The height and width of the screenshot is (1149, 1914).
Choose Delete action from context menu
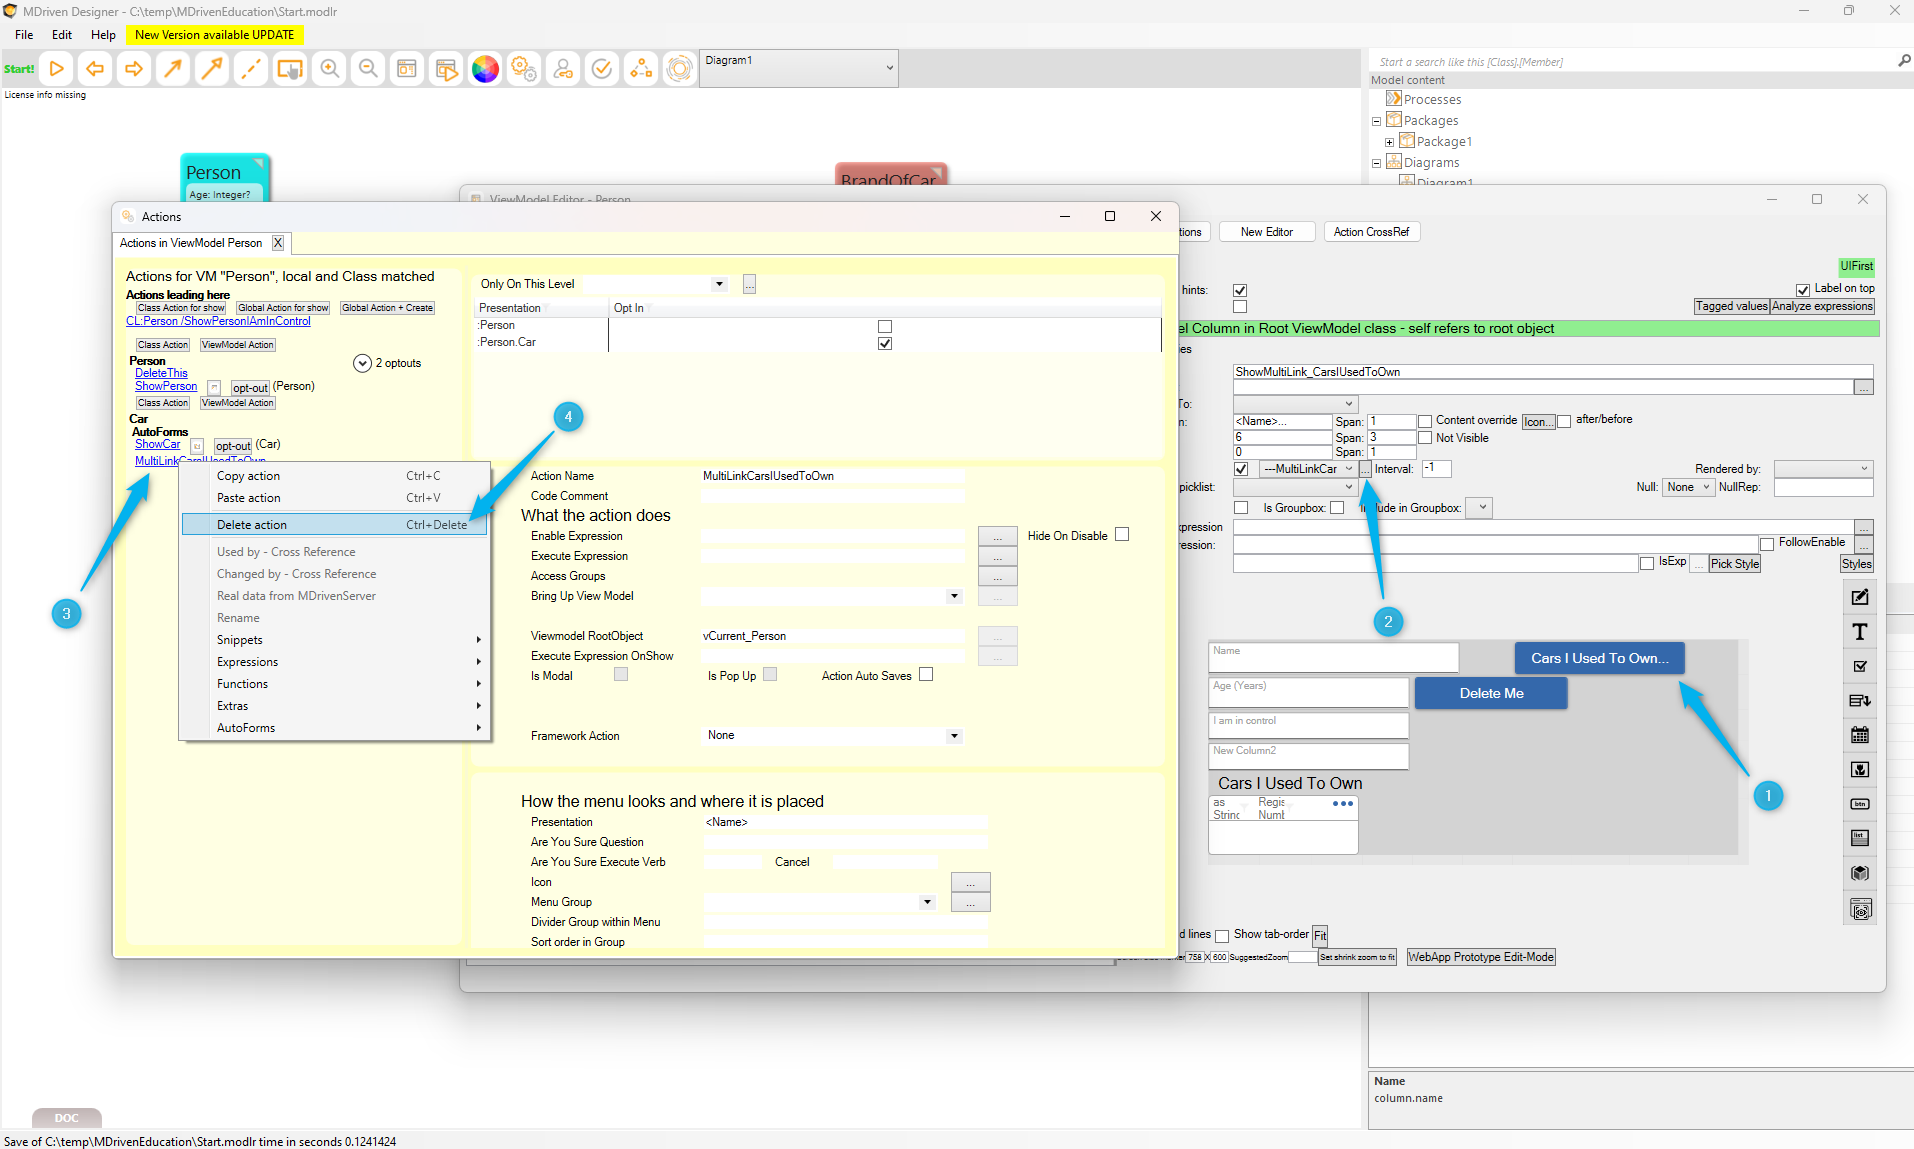point(252,525)
